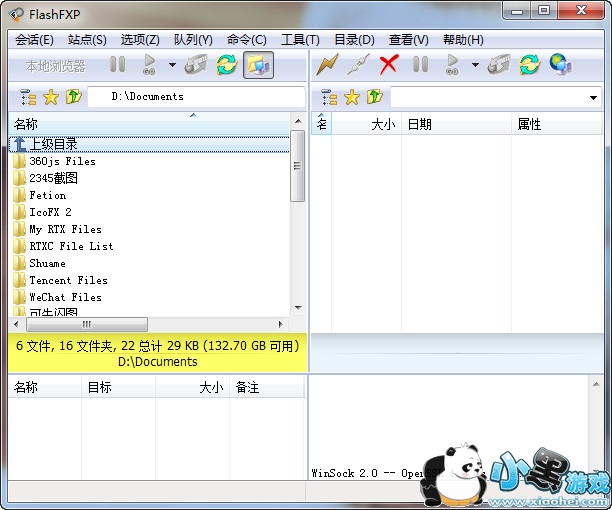612x510 pixels.
Task: Open local favorites star icon
Action: [x=51, y=97]
